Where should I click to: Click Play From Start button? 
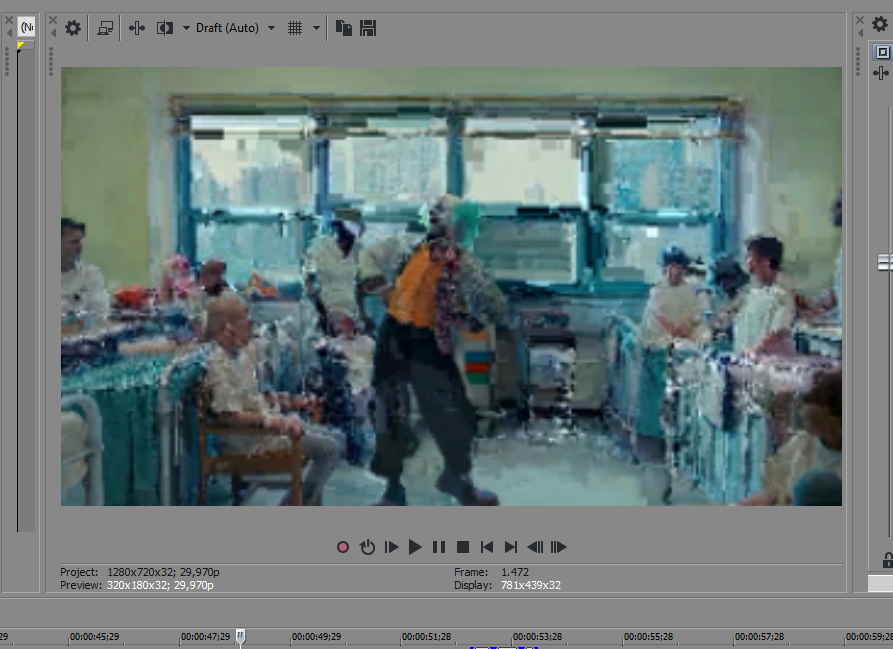pyautogui.click(x=391, y=547)
